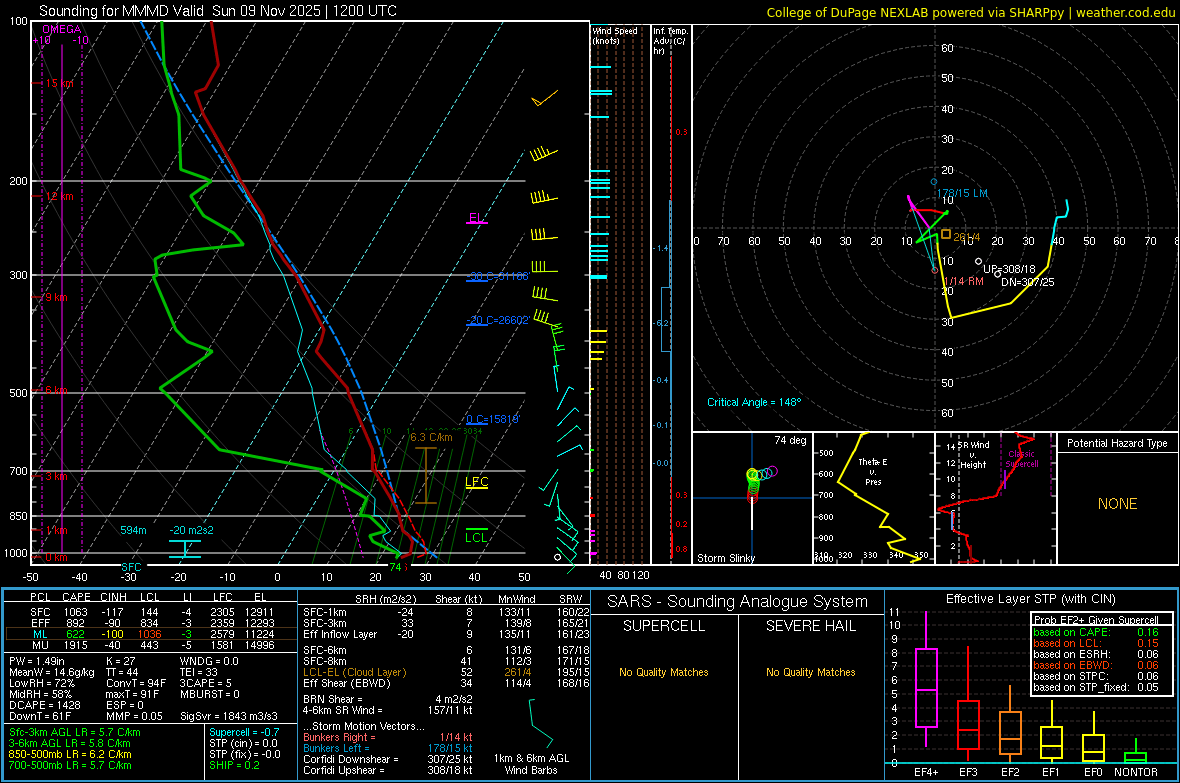
Task: Select the DN=307/25 Corfidi label
Action: click(x=1027, y=282)
